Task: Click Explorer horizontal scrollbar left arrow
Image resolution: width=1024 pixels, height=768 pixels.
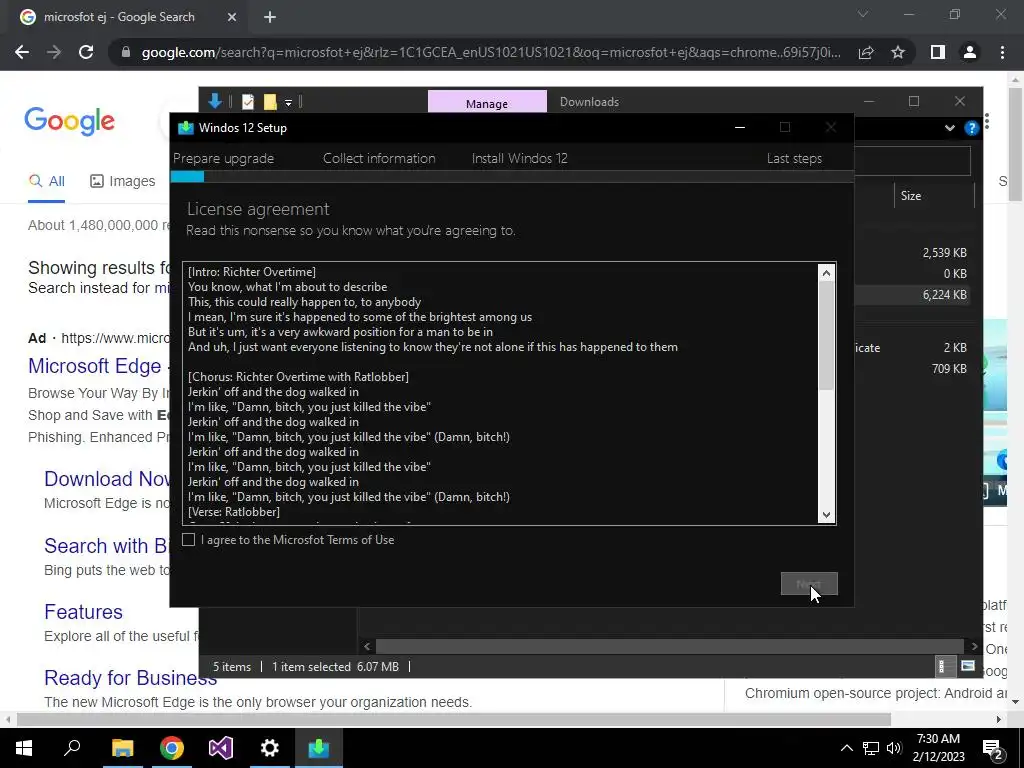Action: (x=367, y=647)
